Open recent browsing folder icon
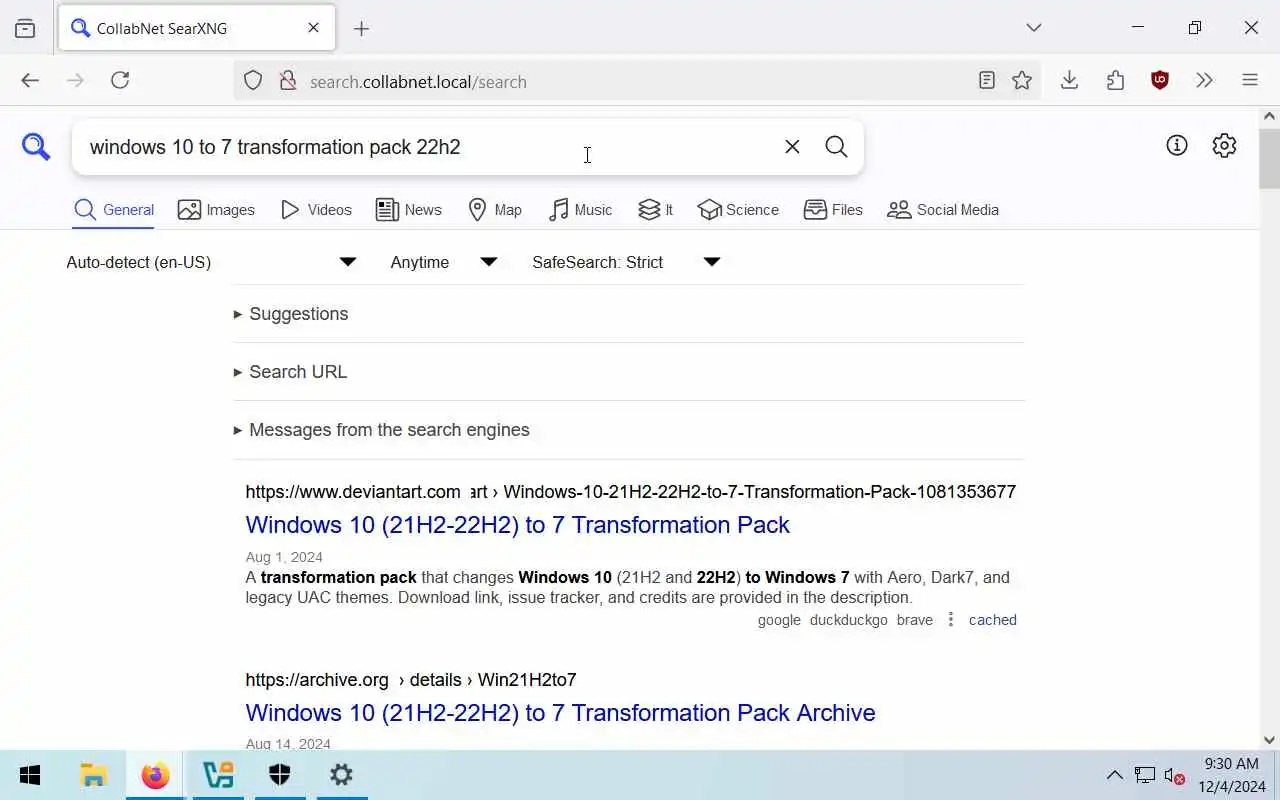 [x=25, y=28]
